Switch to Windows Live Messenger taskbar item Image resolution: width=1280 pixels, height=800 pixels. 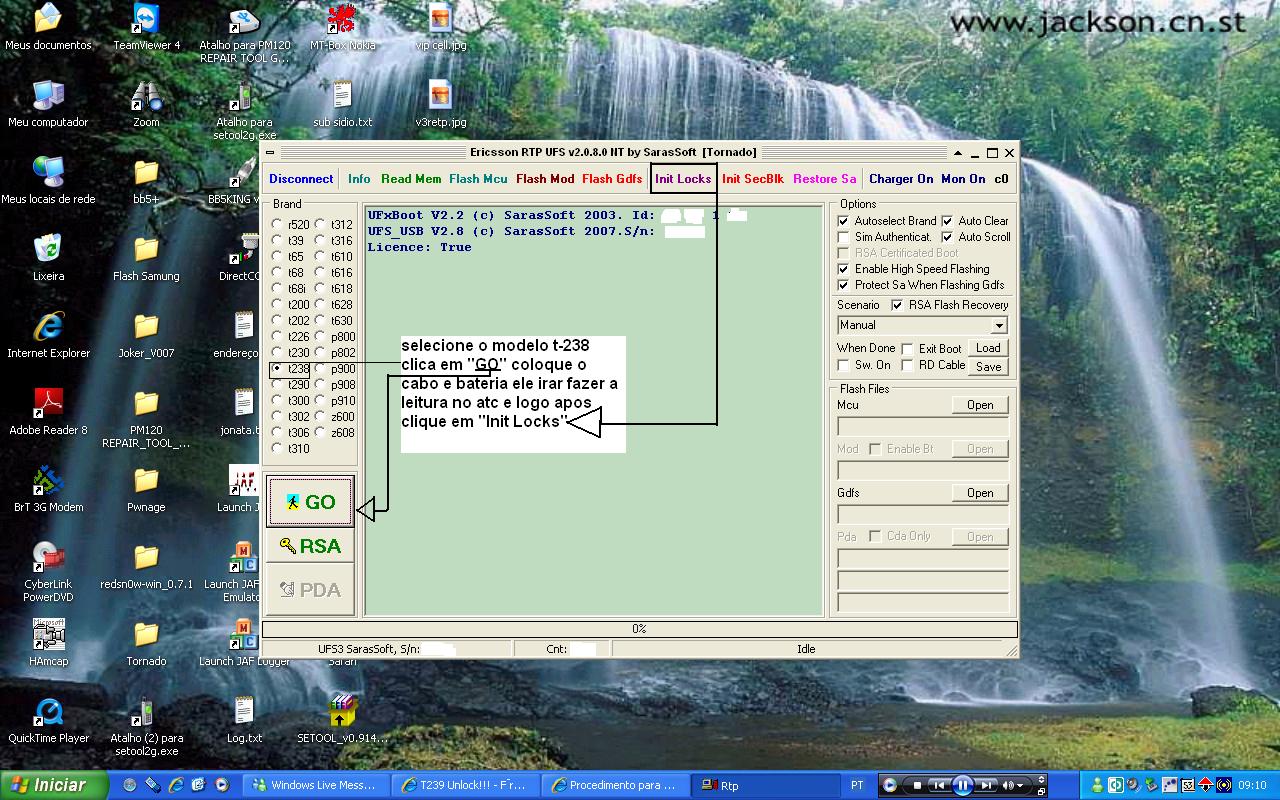[x=315, y=785]
